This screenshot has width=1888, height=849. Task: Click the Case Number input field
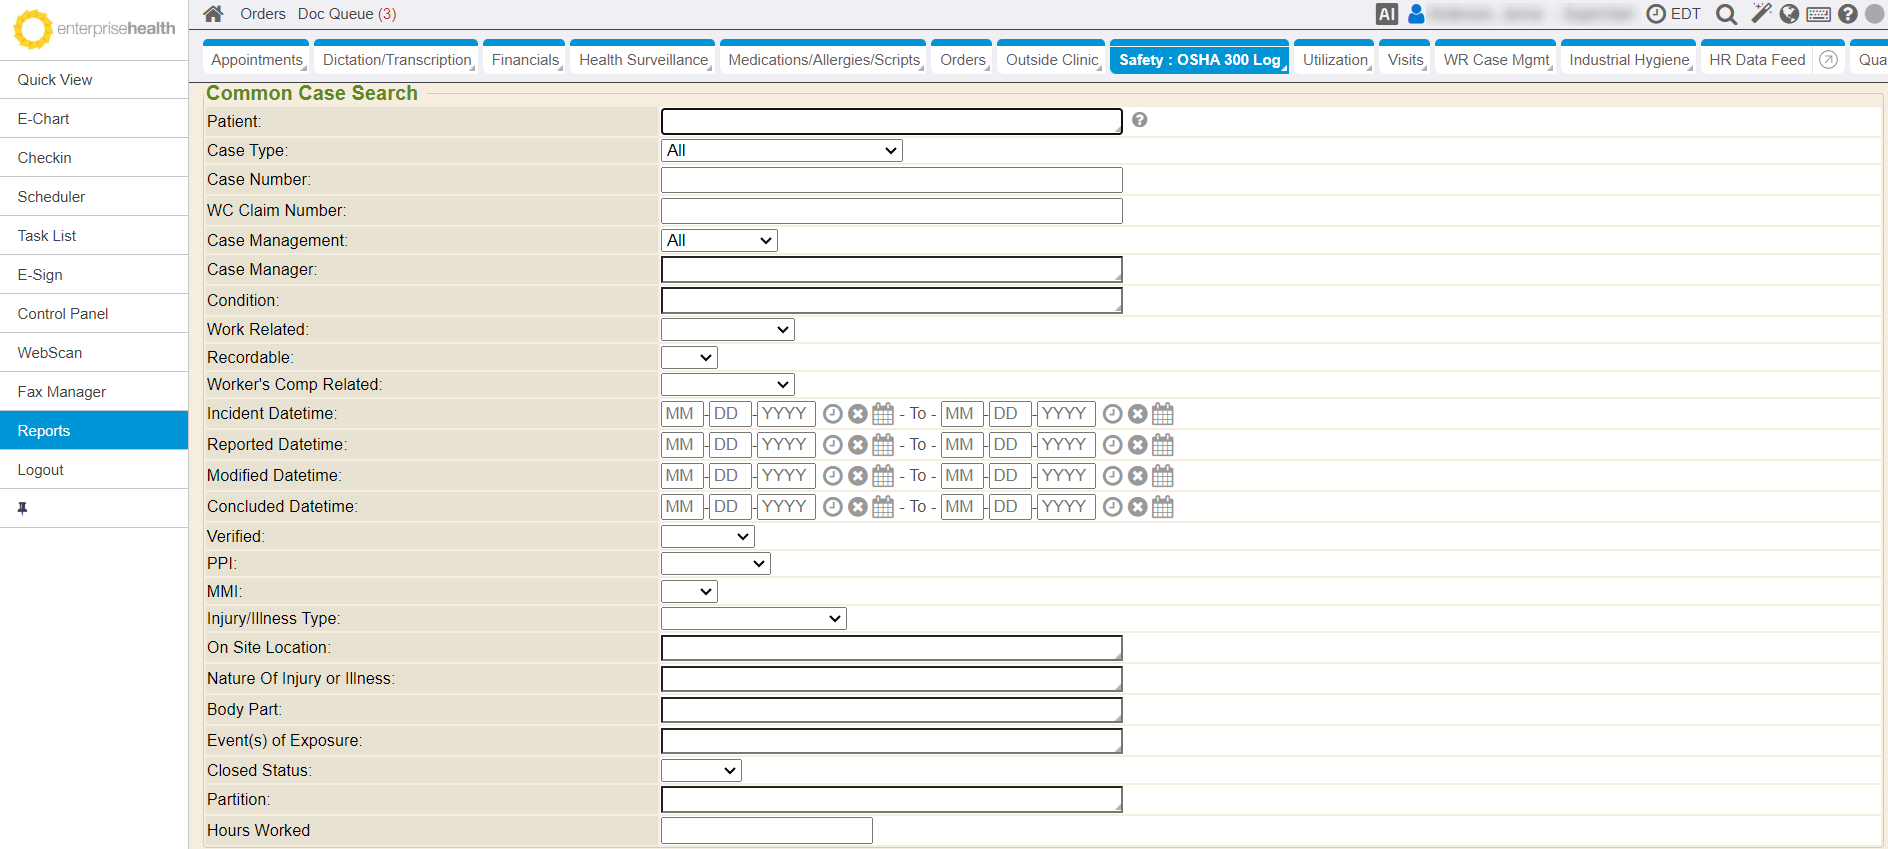[891, 180]
